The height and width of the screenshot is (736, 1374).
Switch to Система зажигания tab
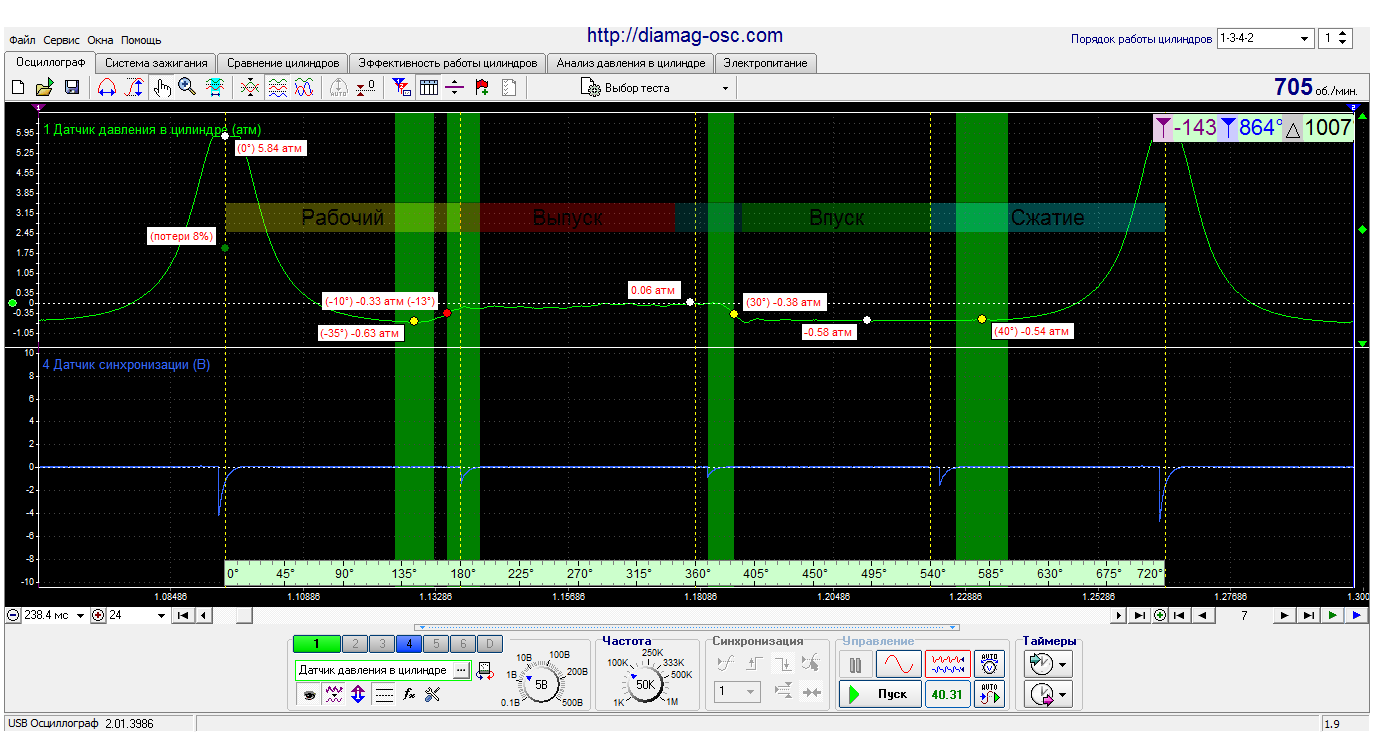pyautogui.click(x=156, y=63)
